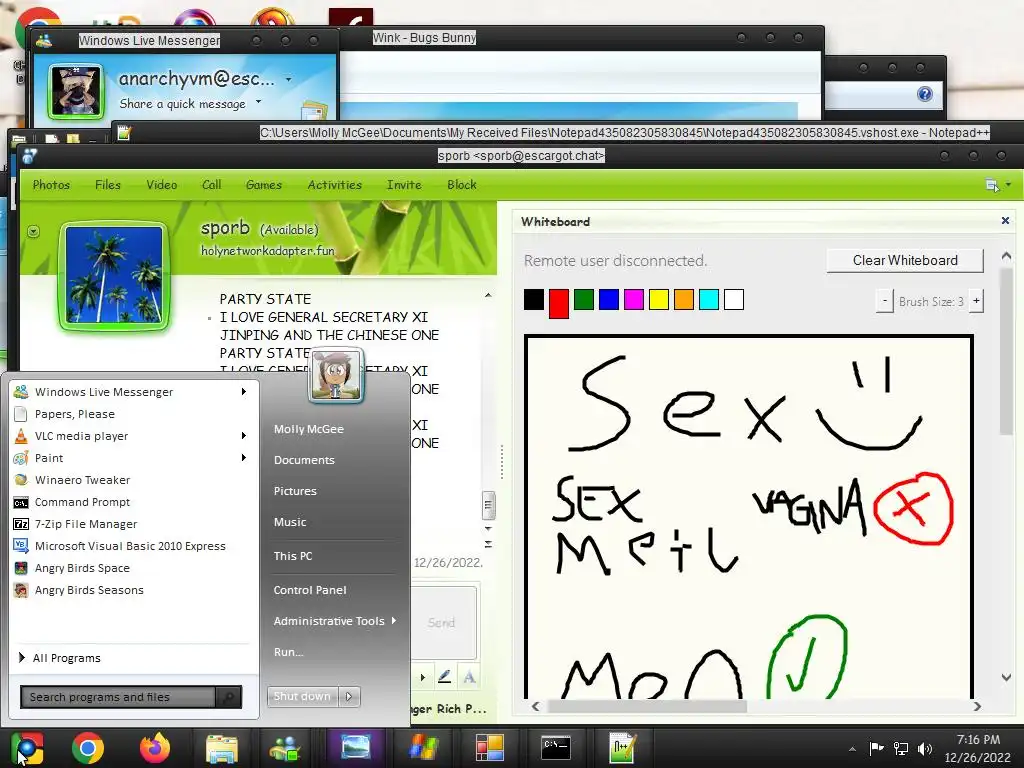Image resolution: width=1024 pixels, height=768 pixels.
Task: Click the Shut down button
Action: [x=302, y=697]
